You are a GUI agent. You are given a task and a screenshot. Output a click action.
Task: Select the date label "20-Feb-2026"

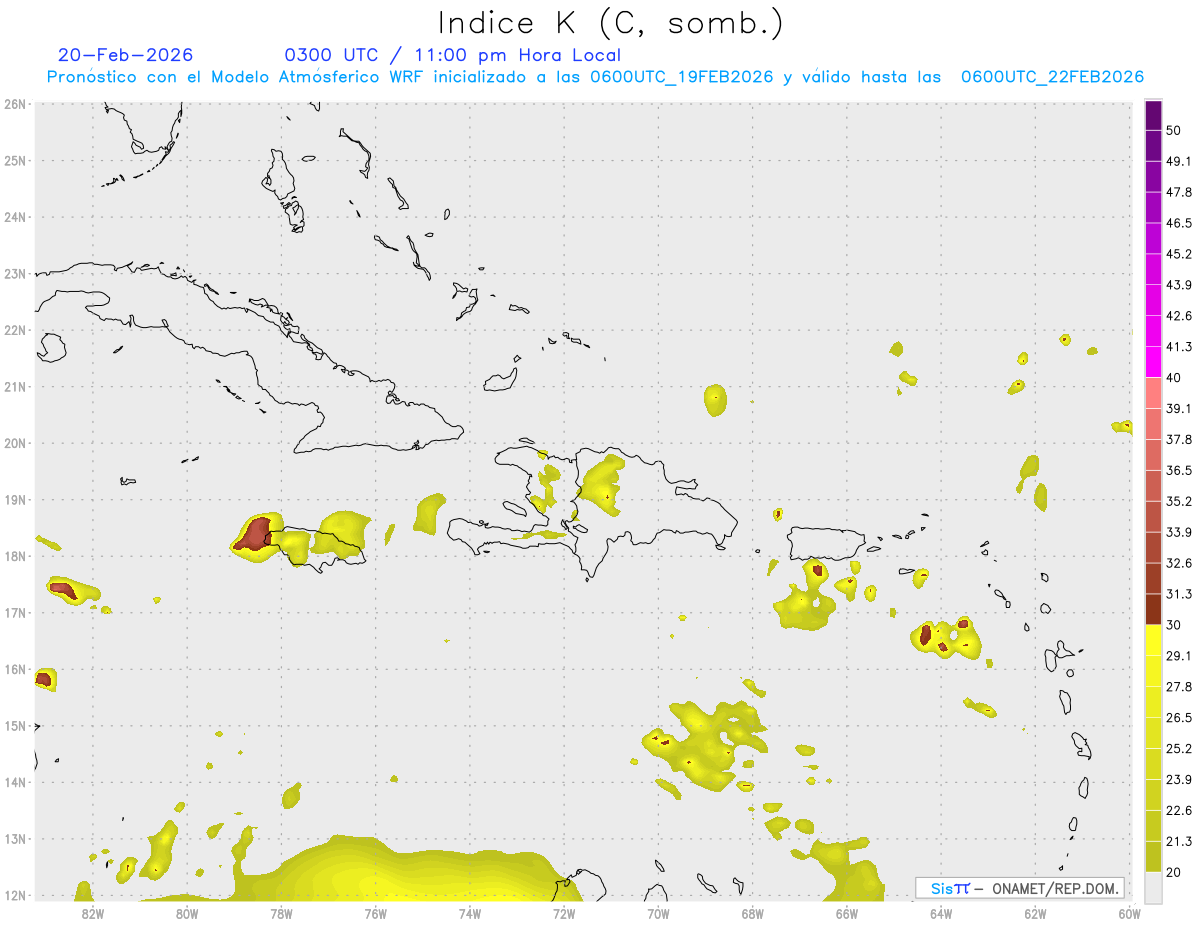(x=126, y=55)
